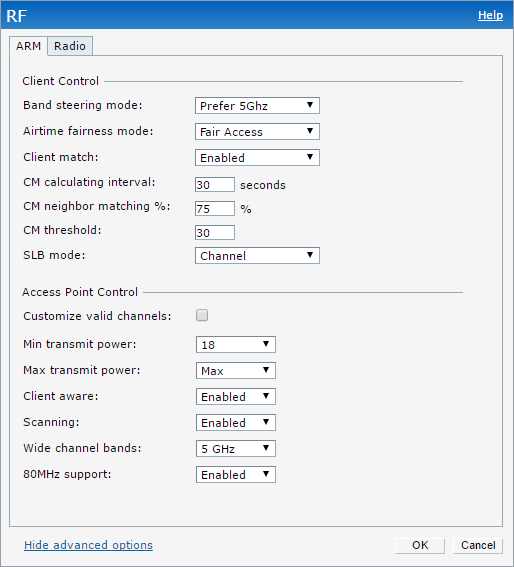Expand the Max transmit power dropdown
This screenshot has height=567, width=514.
point(236,371)
